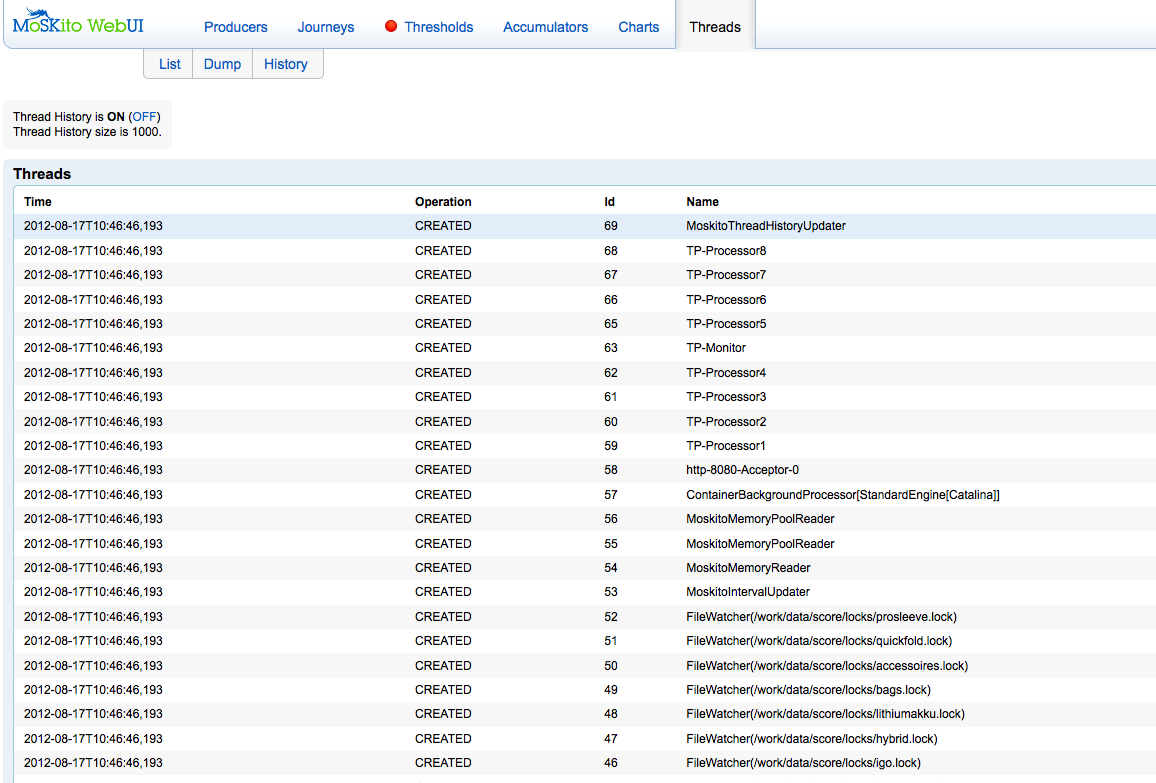Image resolution: width=1156 pixels, height=783 pixels.
Task: Select the ContainerBackgroundProcessor[StandardEngine[Catalina]] name
Action: 843,495
